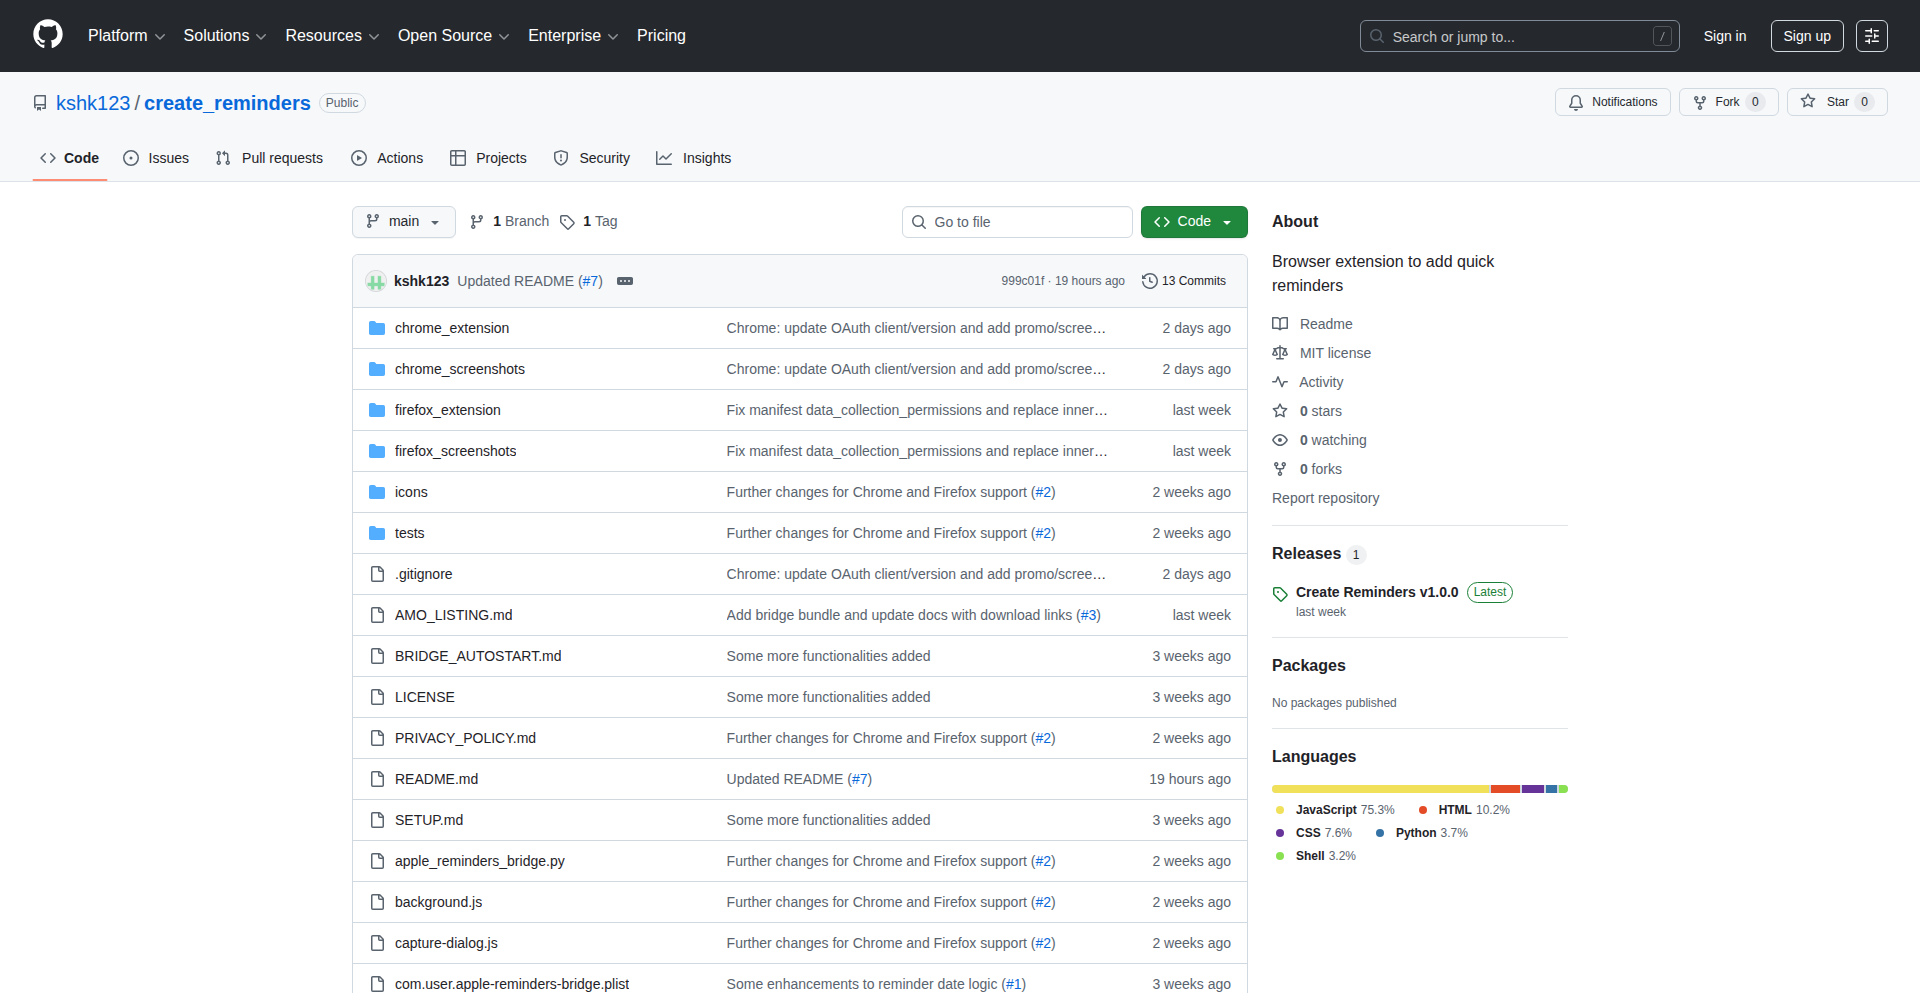Screen dimensions: 1920x993
Task: Open the main branch dropdown
Action: pyautogui.click(x=403, y=222)
